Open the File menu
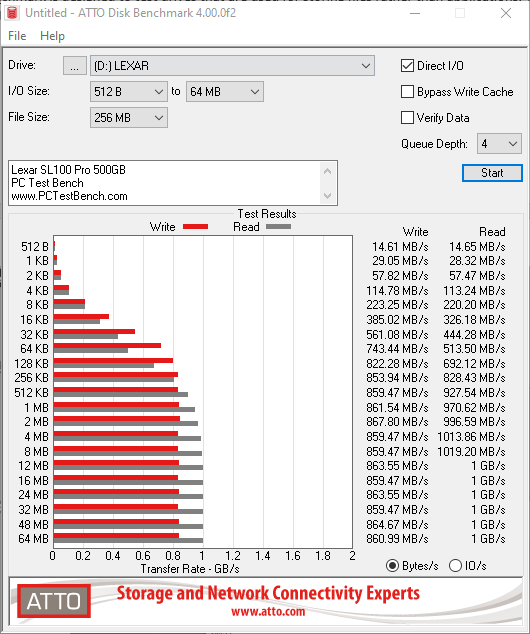530x634 pixels. (17, 36)
